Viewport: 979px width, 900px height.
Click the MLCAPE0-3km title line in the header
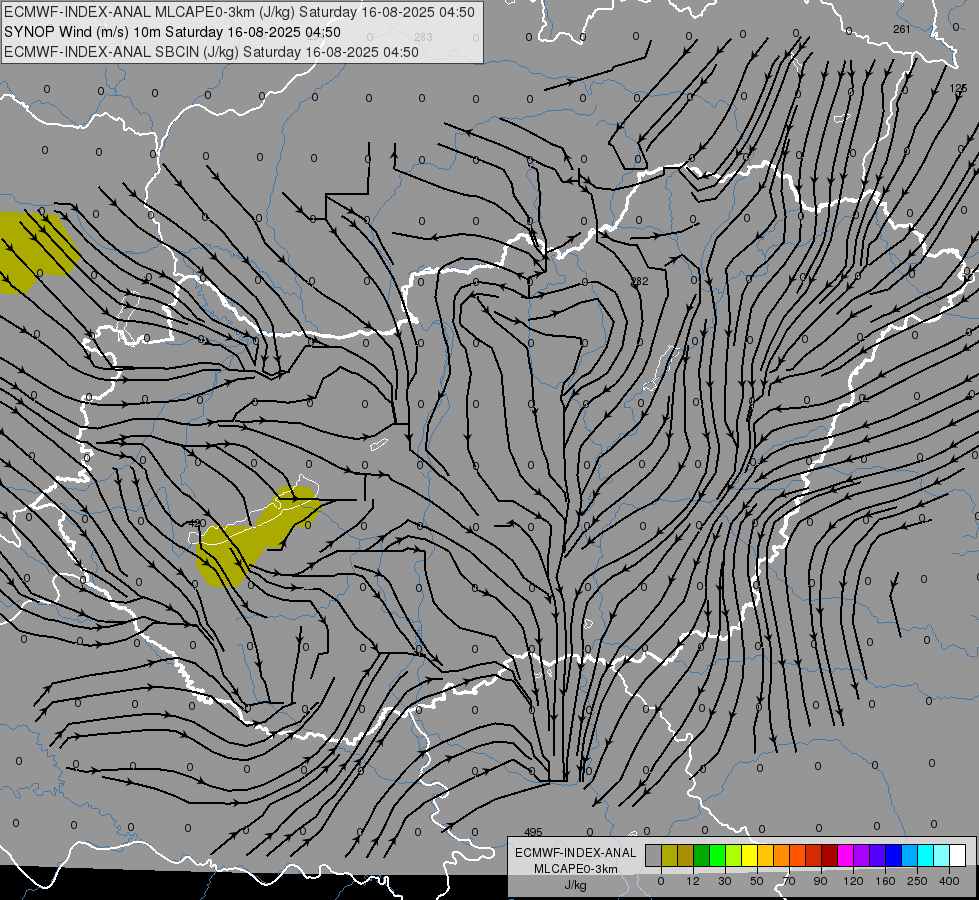tap(239, 12)
